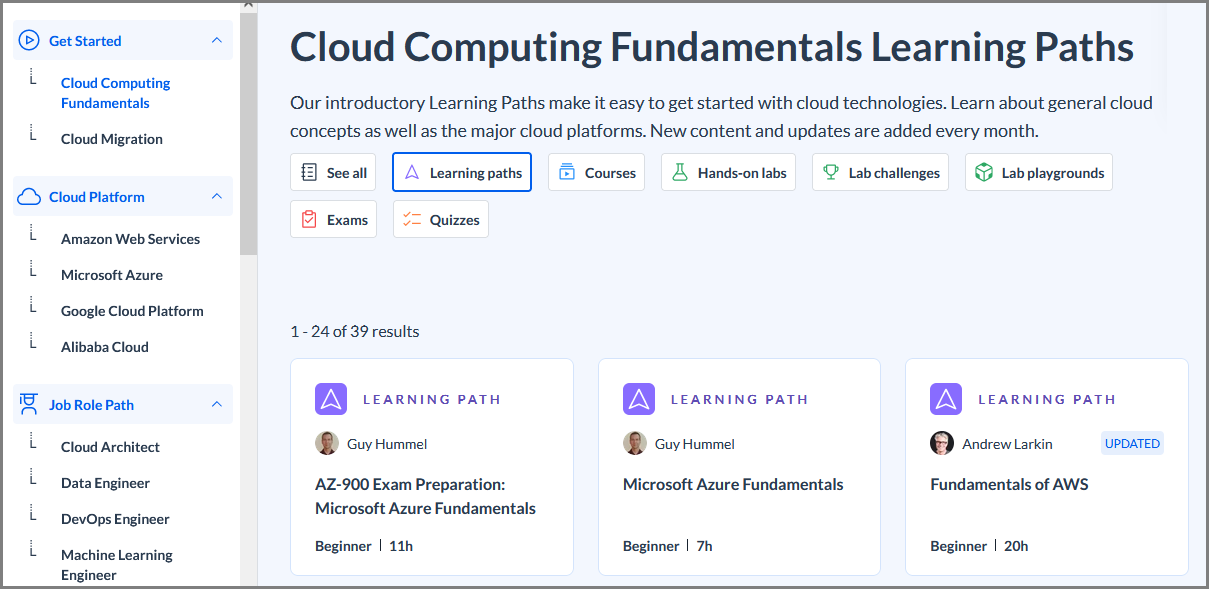Open Microsoft Azure Fundamentals learning path title
This screenshot has height=589, width=1209.
[x=733, y=484]
